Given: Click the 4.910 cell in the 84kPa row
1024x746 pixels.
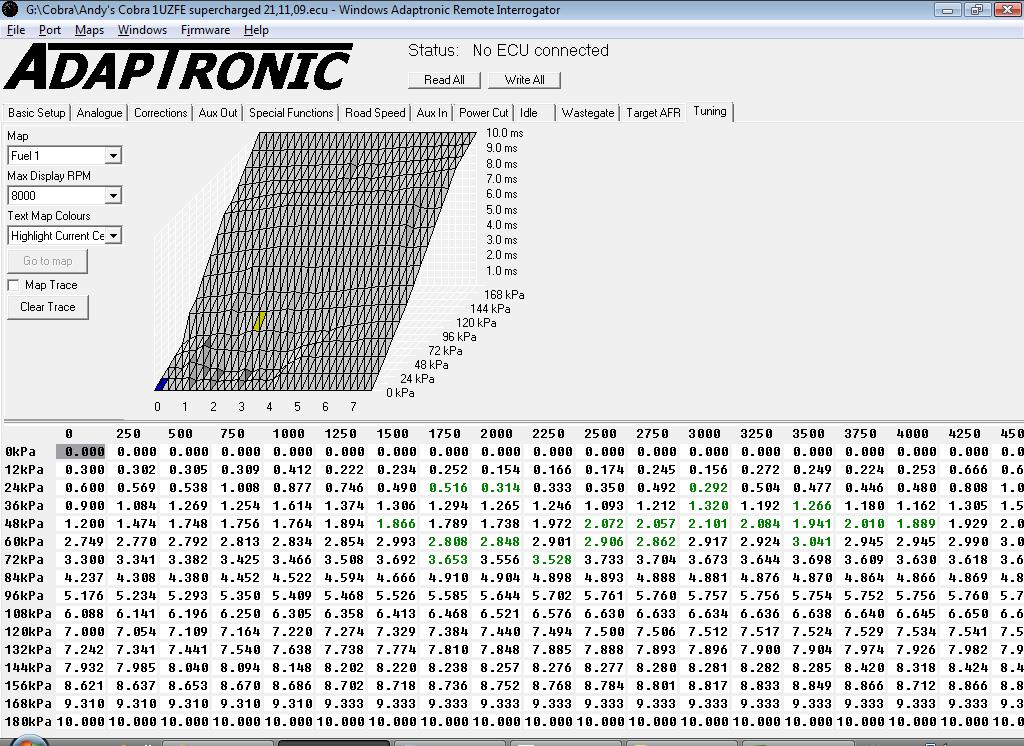Looking at the screenshot, I should coord(448,577).
